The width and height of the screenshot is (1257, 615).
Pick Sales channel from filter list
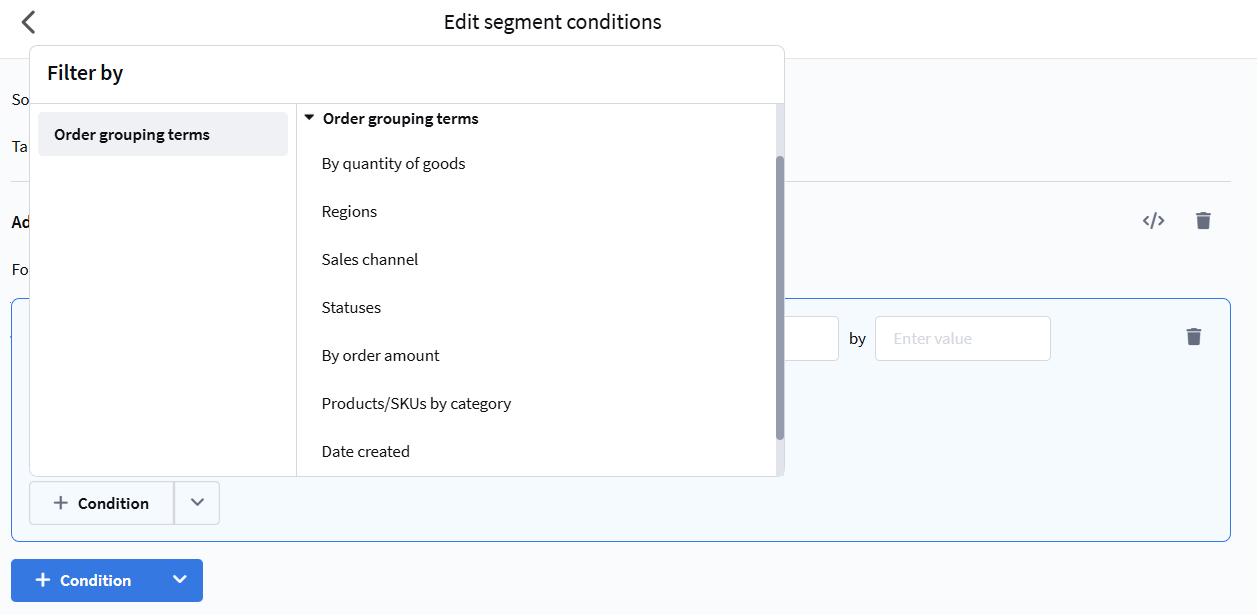point(369,259)
